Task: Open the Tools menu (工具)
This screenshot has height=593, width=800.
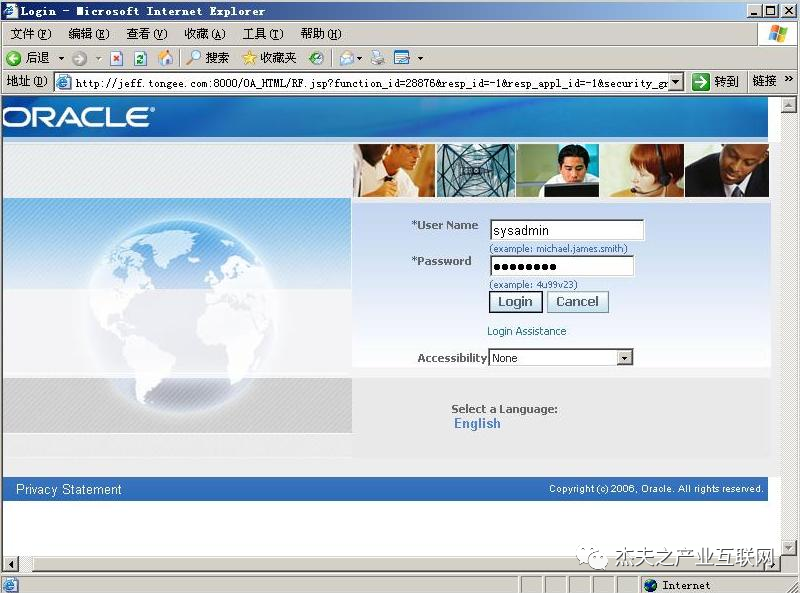Action: [263, 34]
